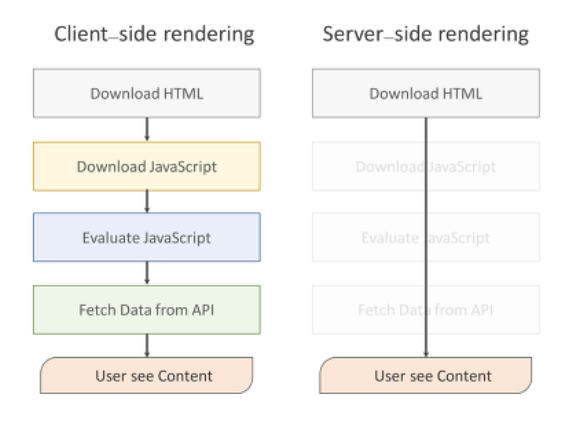Click the faded Download JavaScript box
Screen dimensions: 581x448
click(x=426, y=166)
